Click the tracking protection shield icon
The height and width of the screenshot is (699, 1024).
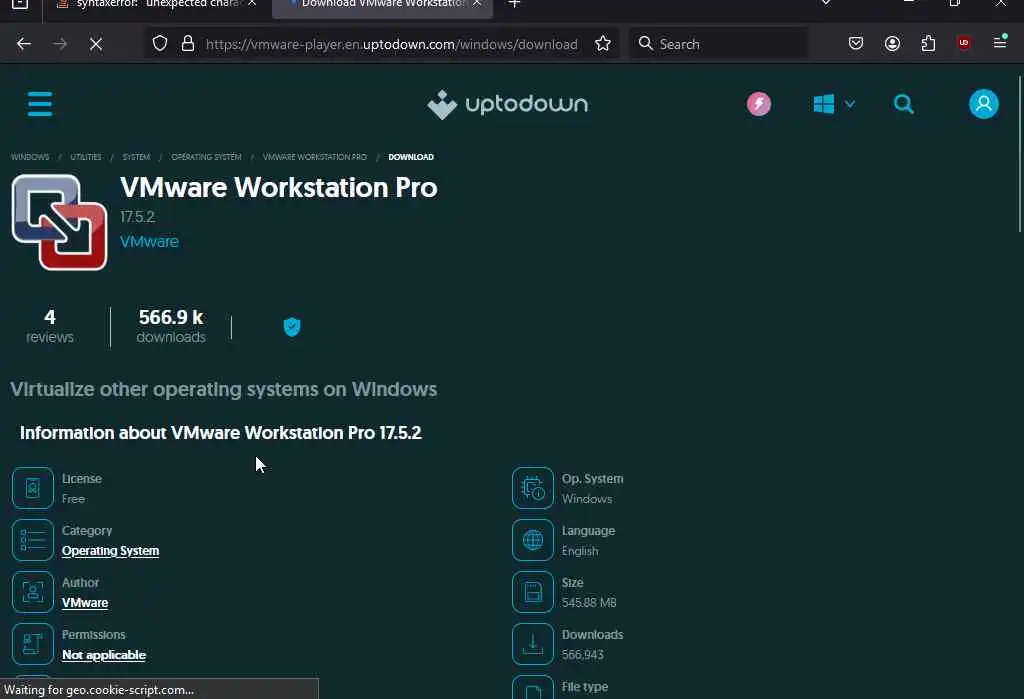point(160,44)
